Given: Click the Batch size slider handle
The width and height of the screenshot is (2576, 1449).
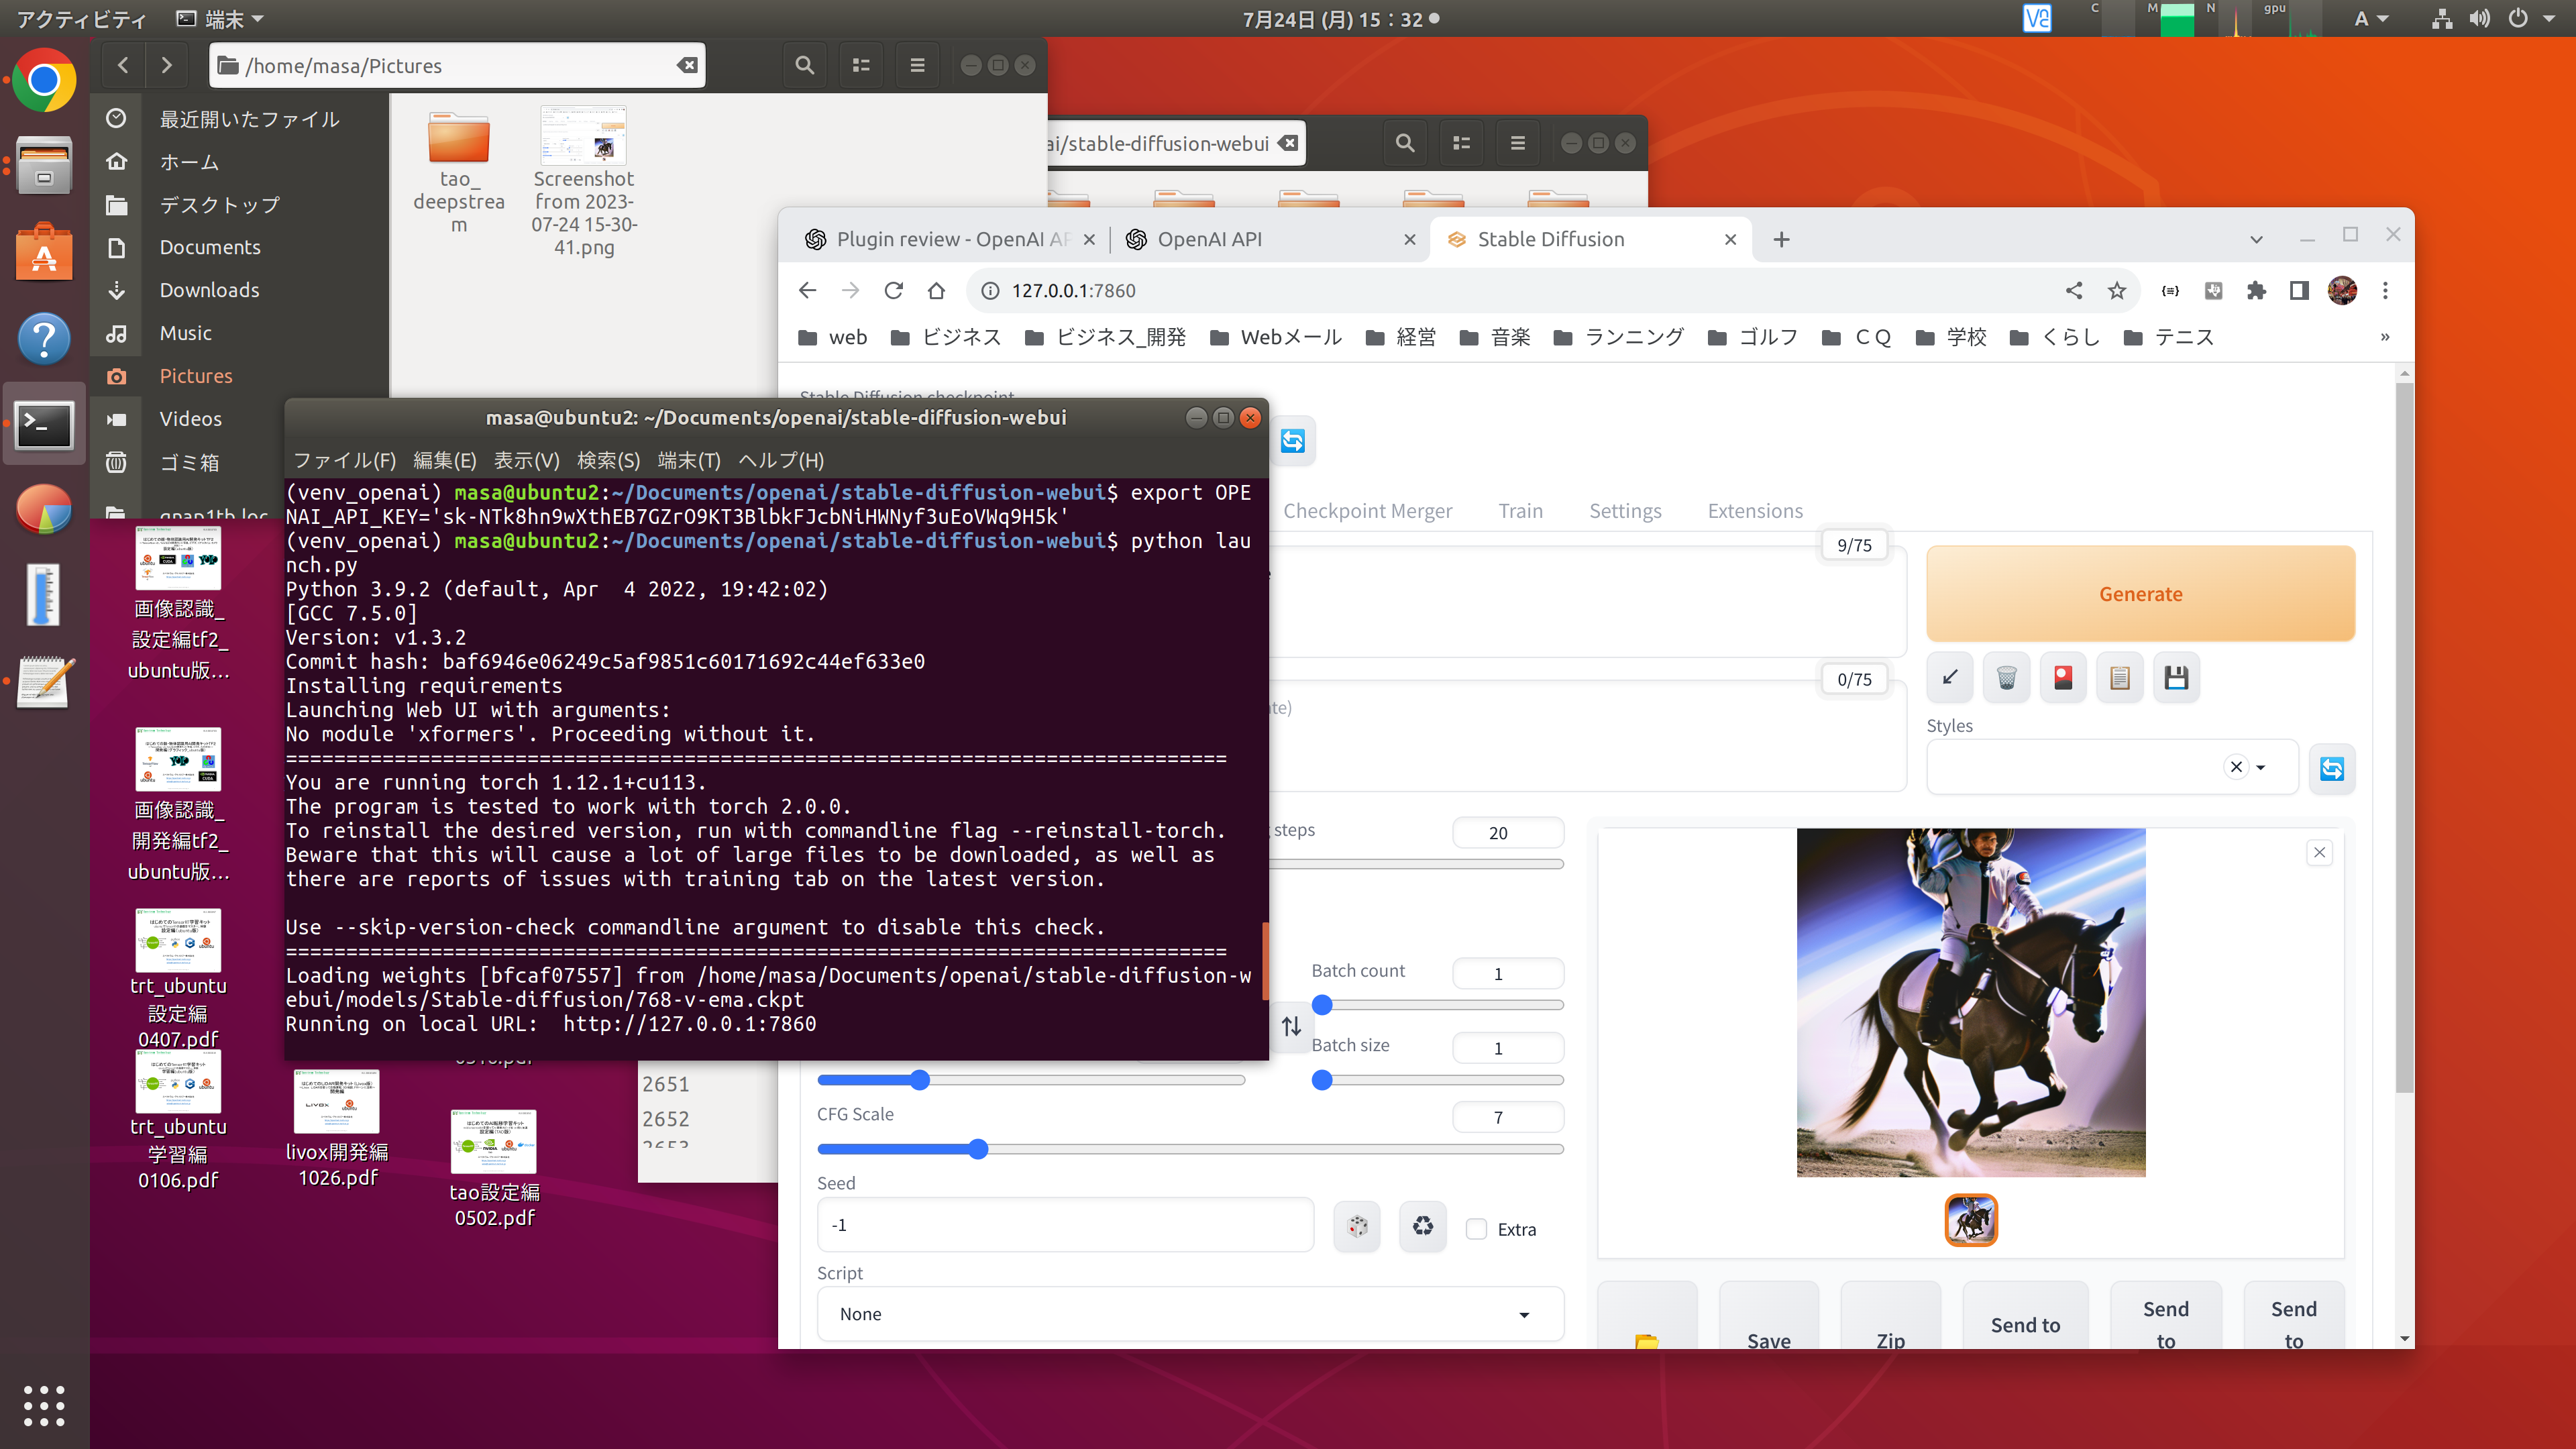Looking at the screenshot, I should click(x=1321, y=1079).
